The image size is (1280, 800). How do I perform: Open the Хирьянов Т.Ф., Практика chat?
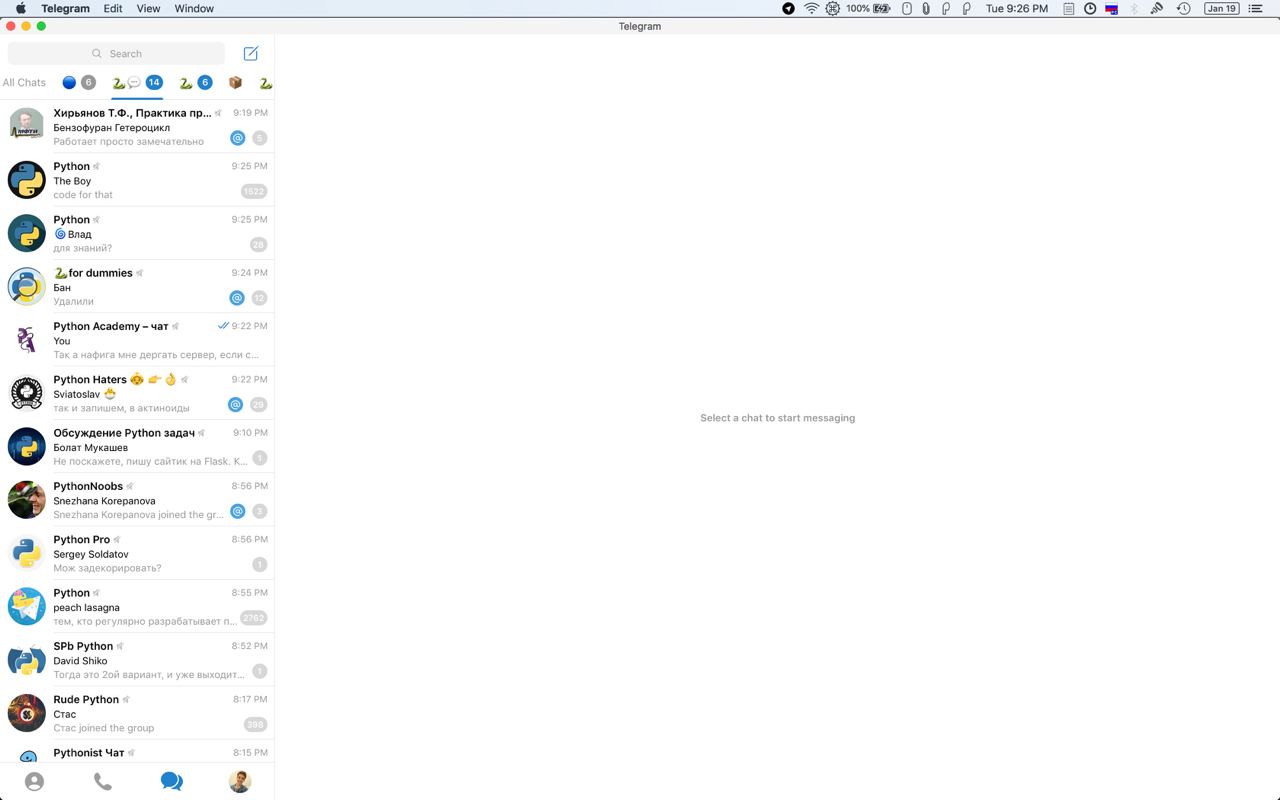coord(137,126)
